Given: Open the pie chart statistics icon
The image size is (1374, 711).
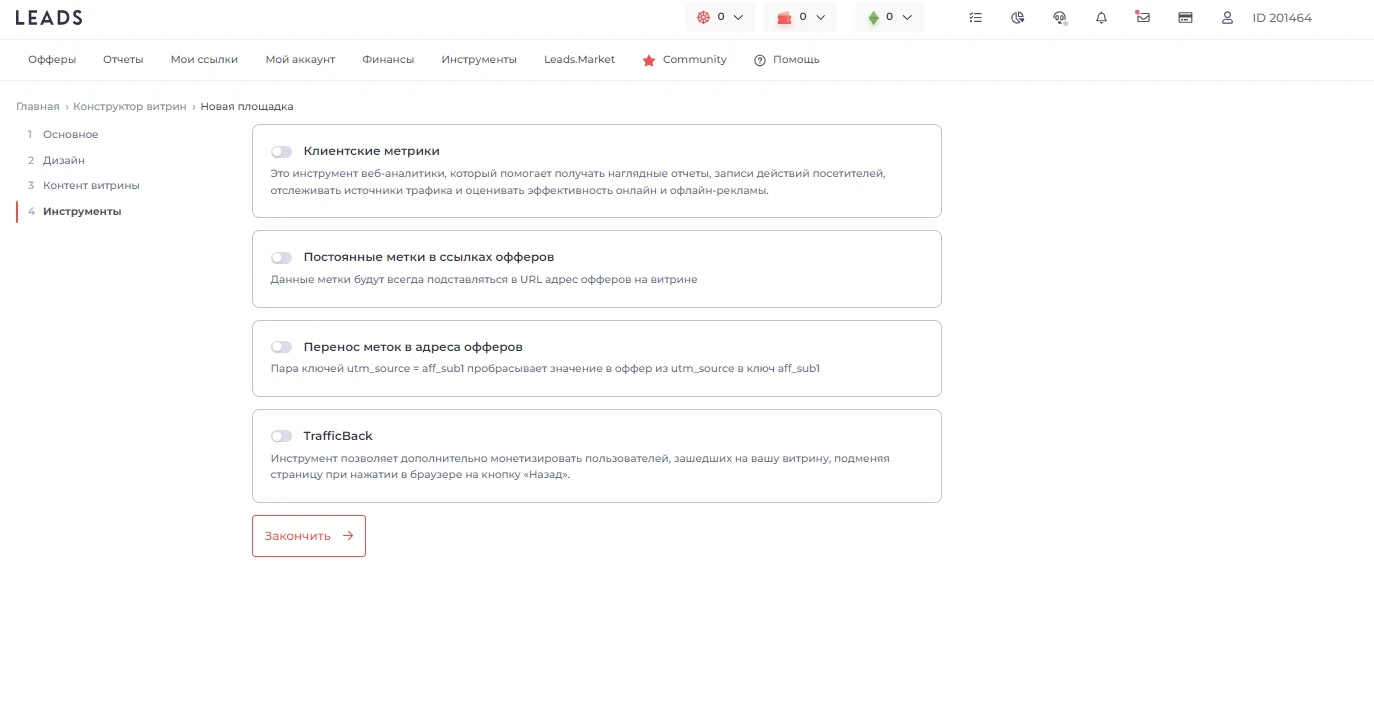Looking at the screenshot, I should (1018, 17).
